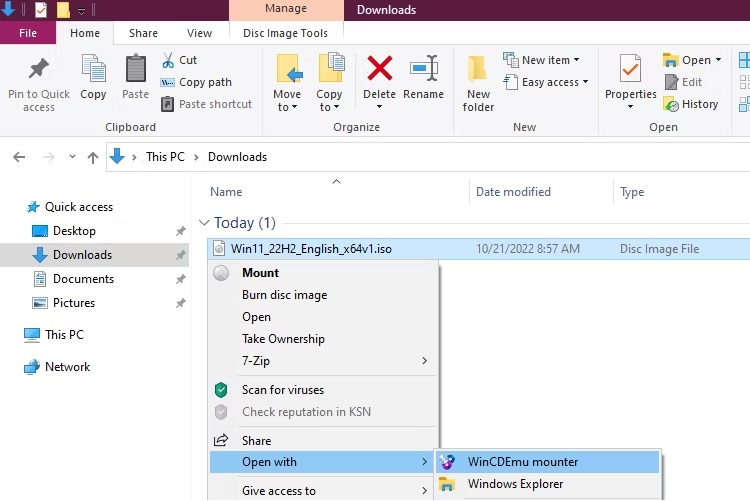Screen dimensions: 750x501
Task: Choose Share from context menu
Action: (323, 441)
